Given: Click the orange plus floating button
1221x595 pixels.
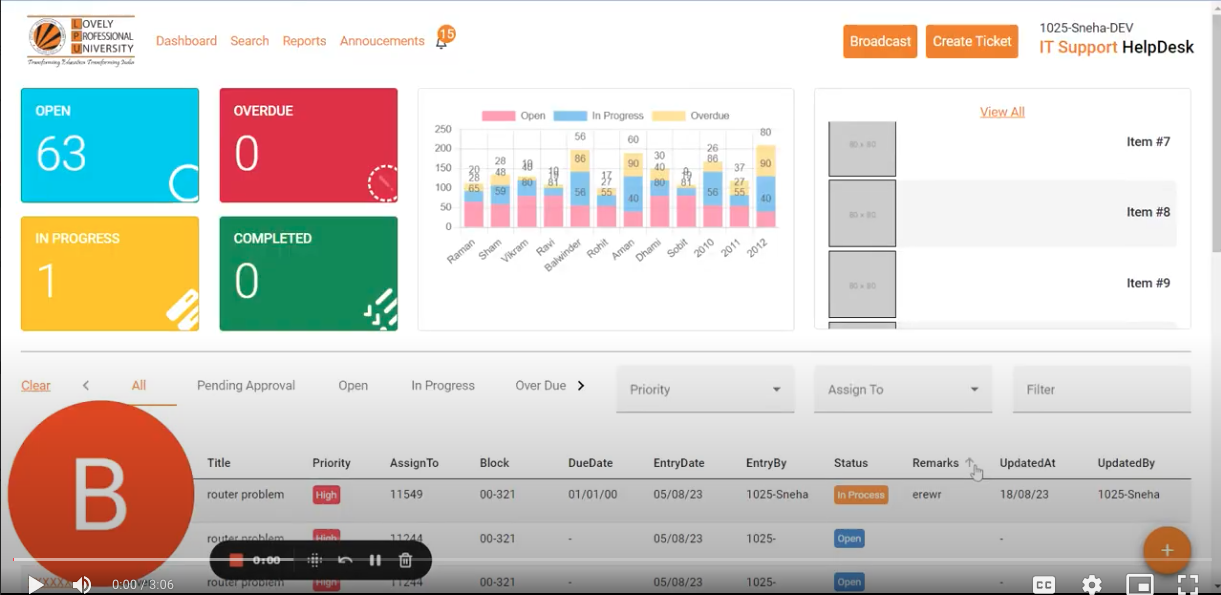Looking at the screenshot, I should tap(1166, 550).
